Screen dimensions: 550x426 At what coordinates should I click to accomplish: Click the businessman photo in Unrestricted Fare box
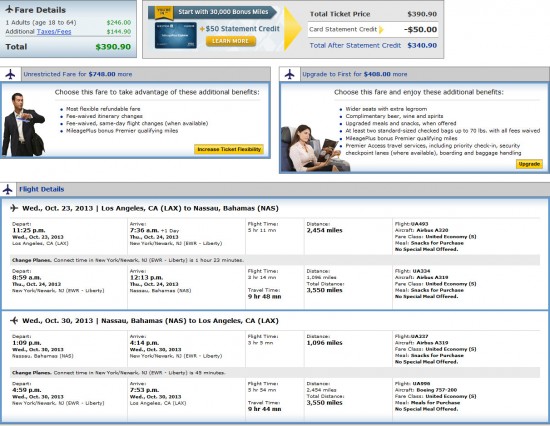coord(23,124)
